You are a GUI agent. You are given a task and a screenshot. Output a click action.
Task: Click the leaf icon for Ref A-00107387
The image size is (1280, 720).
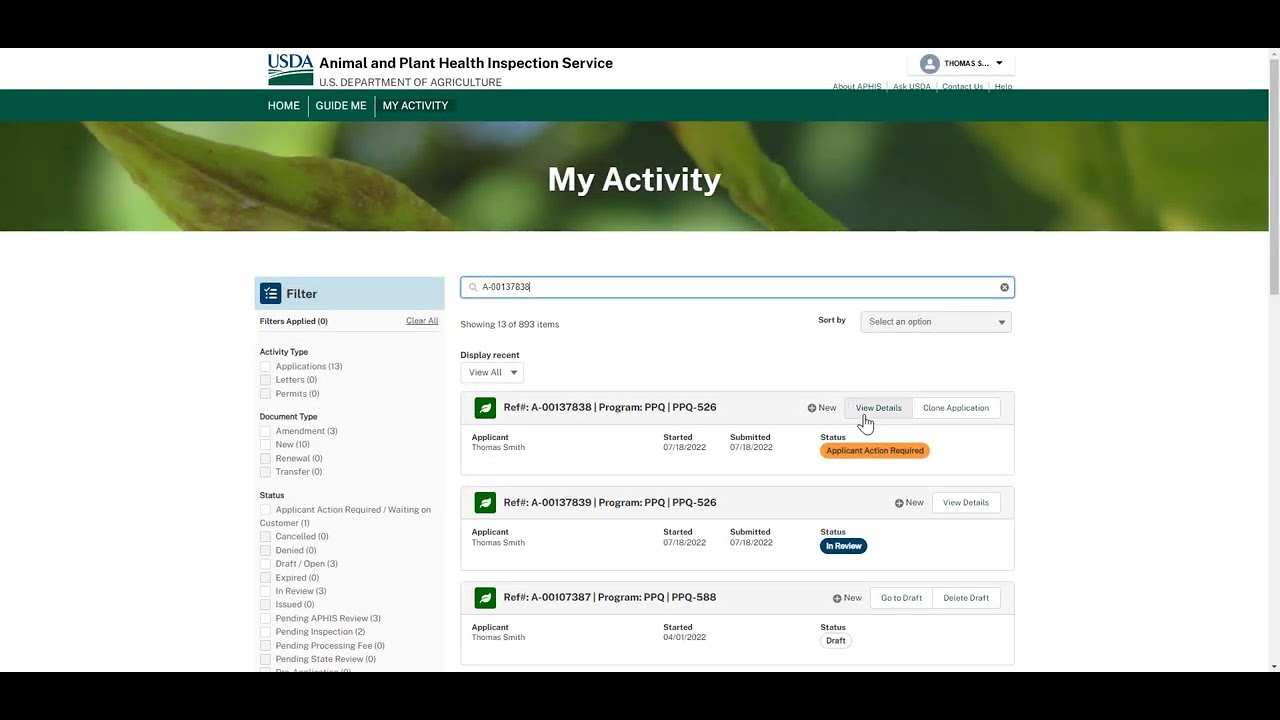point(485,598)
